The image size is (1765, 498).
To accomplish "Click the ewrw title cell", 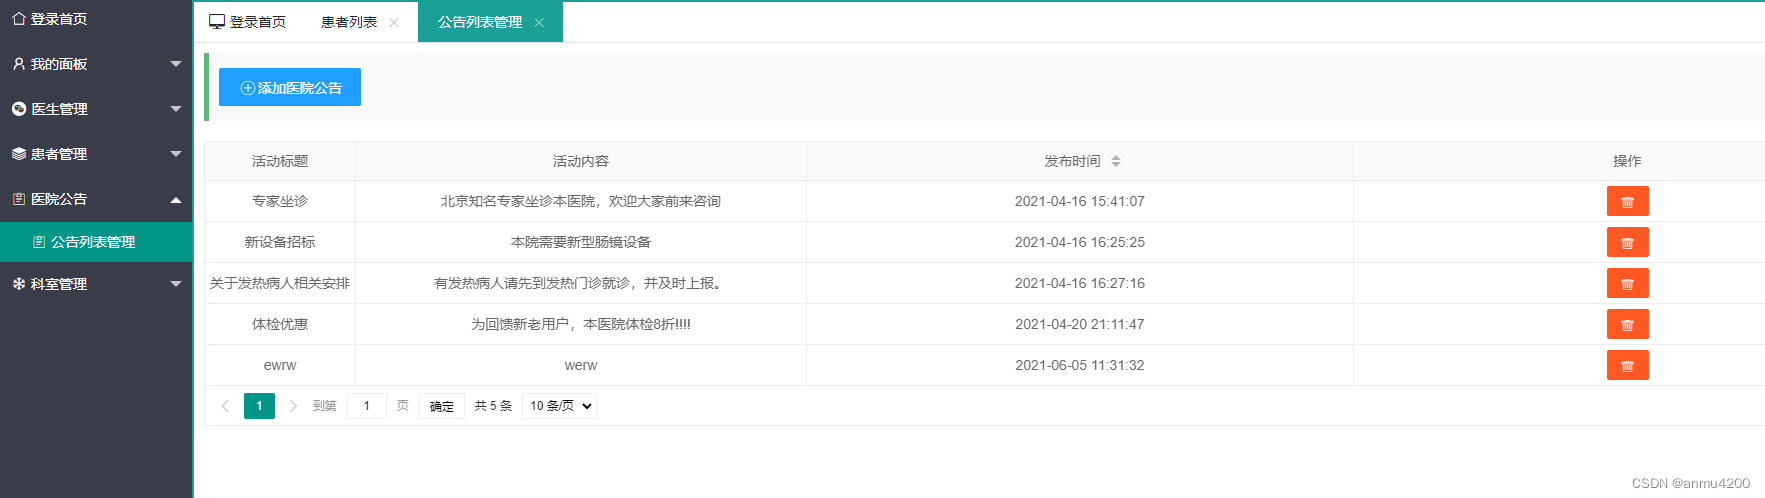I will click(280, 365).
